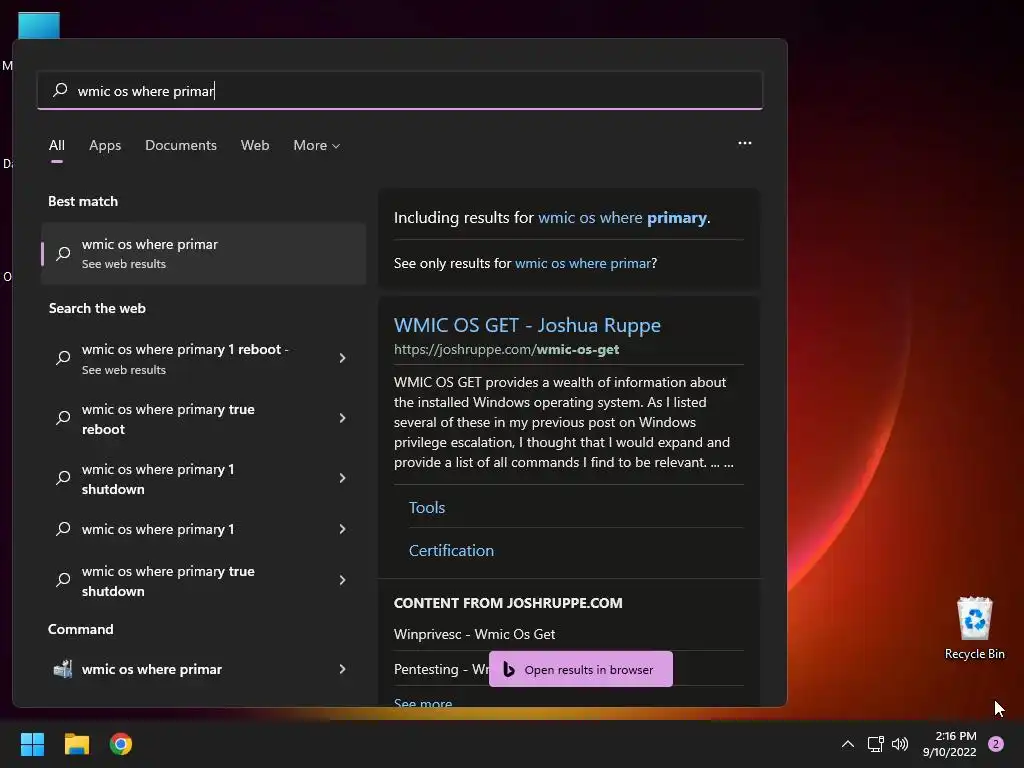Click search icon beside 'primary true shutdown' suggestion
Image resolution: width=1024 pixels, height=768 pixels.
(63, 580)
